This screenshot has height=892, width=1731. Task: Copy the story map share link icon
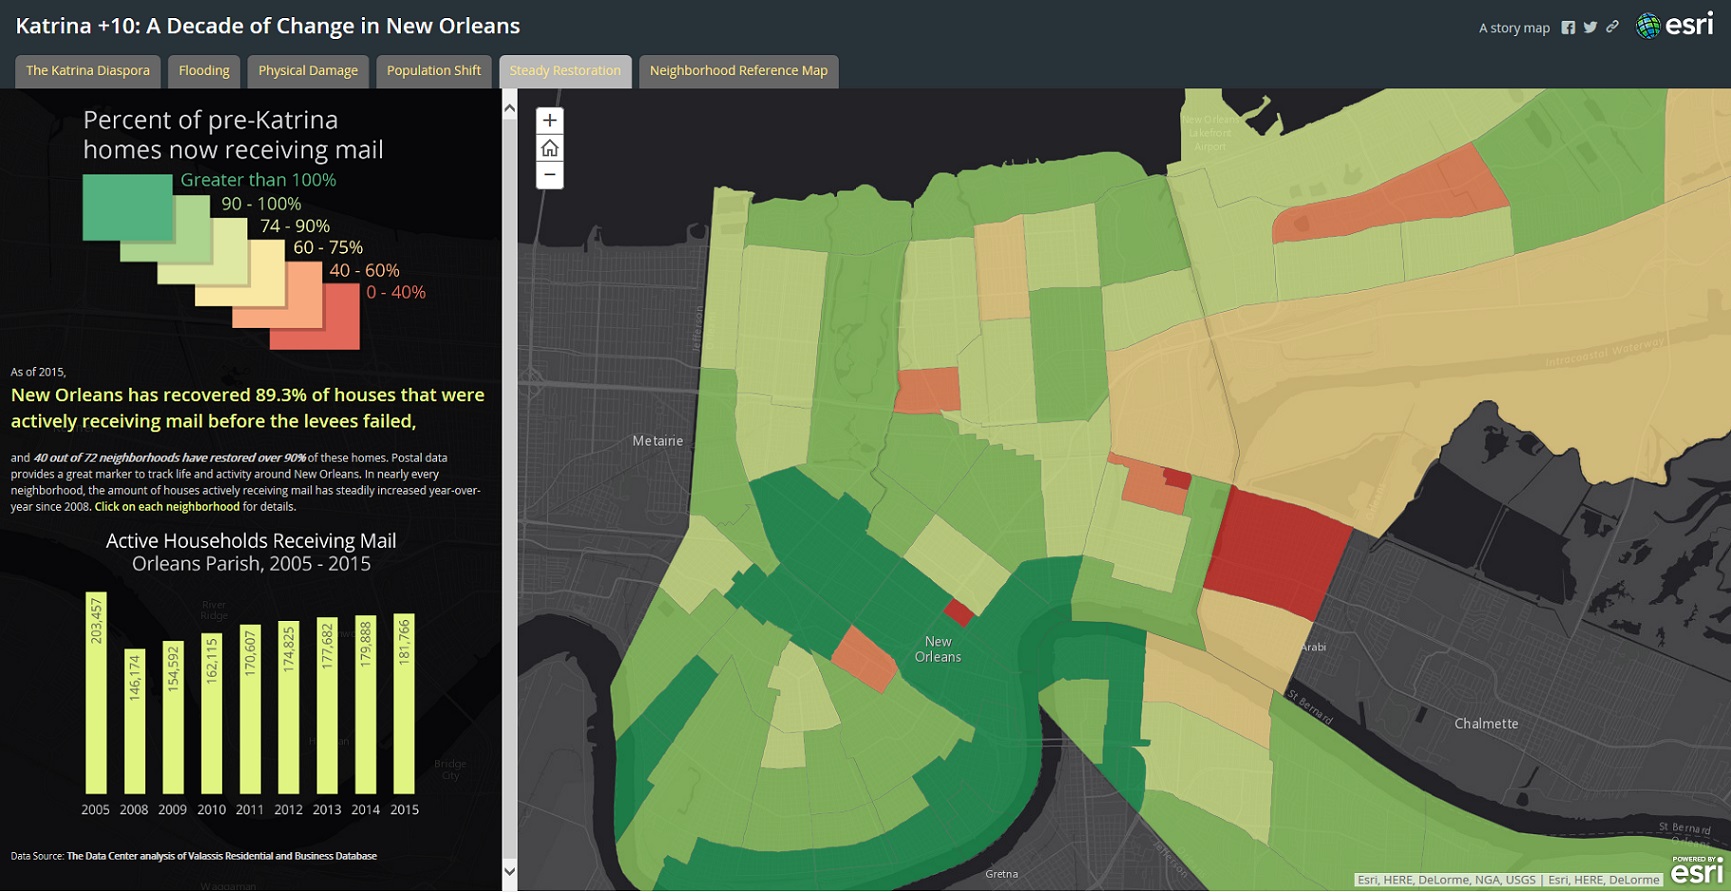[1612, 28]
